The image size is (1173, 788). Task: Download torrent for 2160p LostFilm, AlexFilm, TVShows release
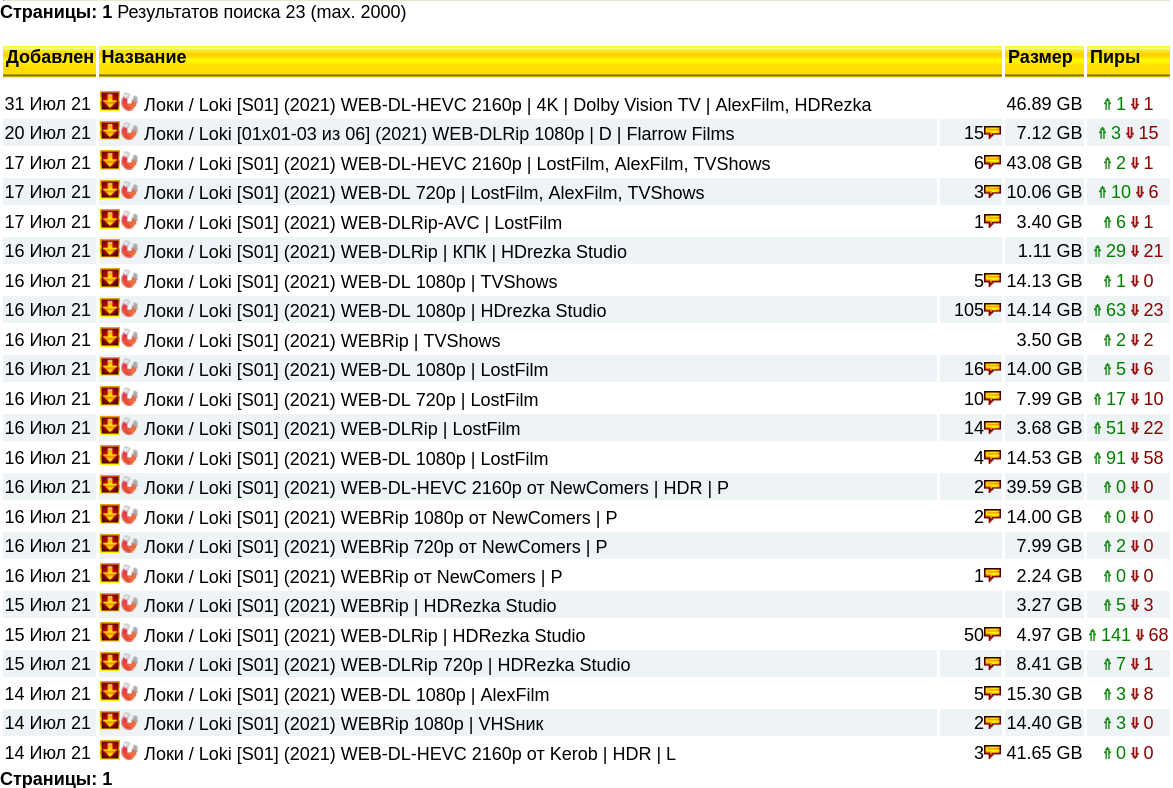[110, 161]
